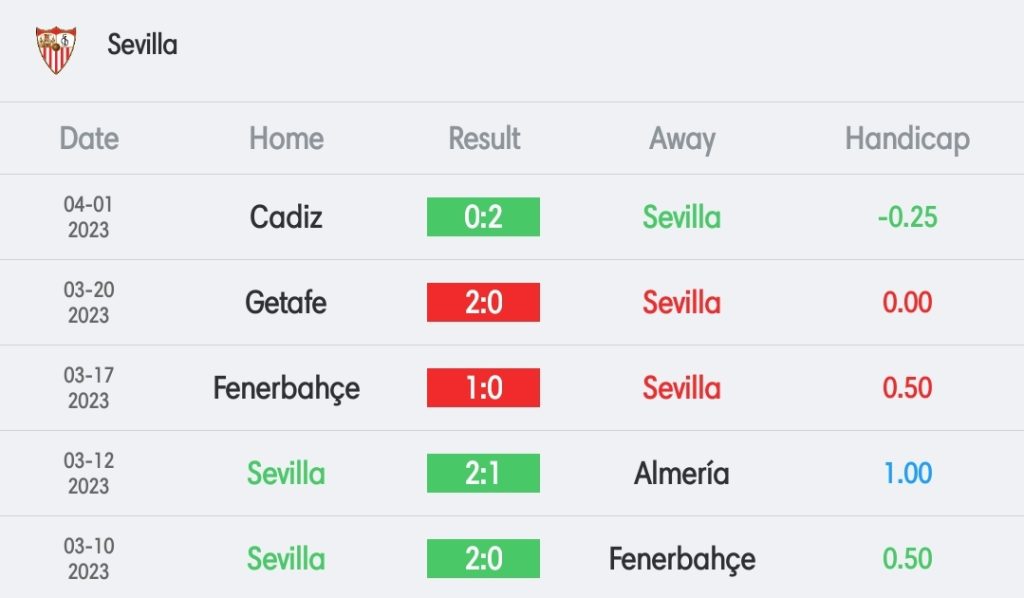Select the Date column header

pos(89,138)
